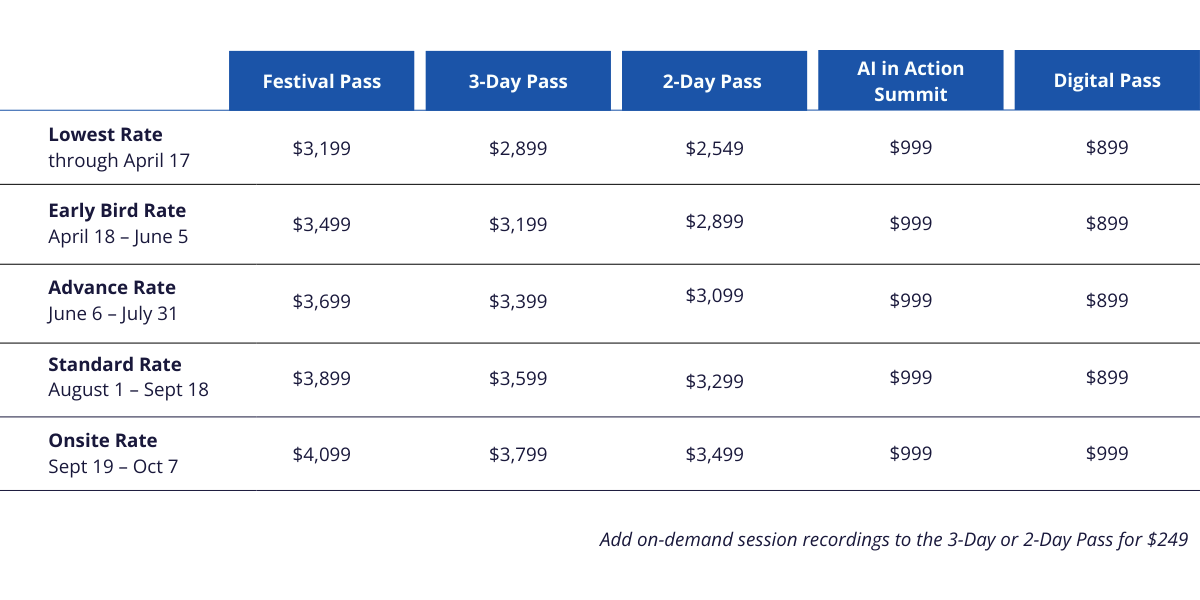Click the Onsite Rate row label
1200x600 pixels.
point(103,441)
